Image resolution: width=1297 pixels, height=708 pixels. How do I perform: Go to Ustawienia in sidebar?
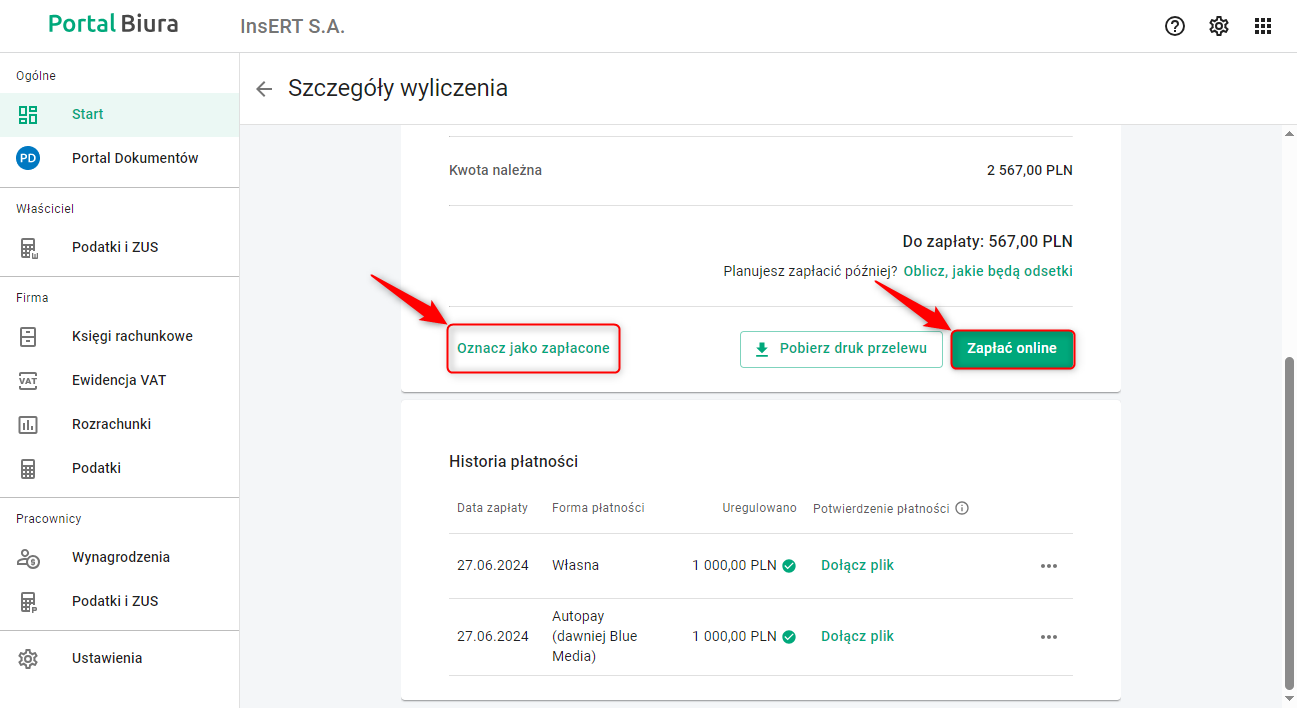point(107,658)
